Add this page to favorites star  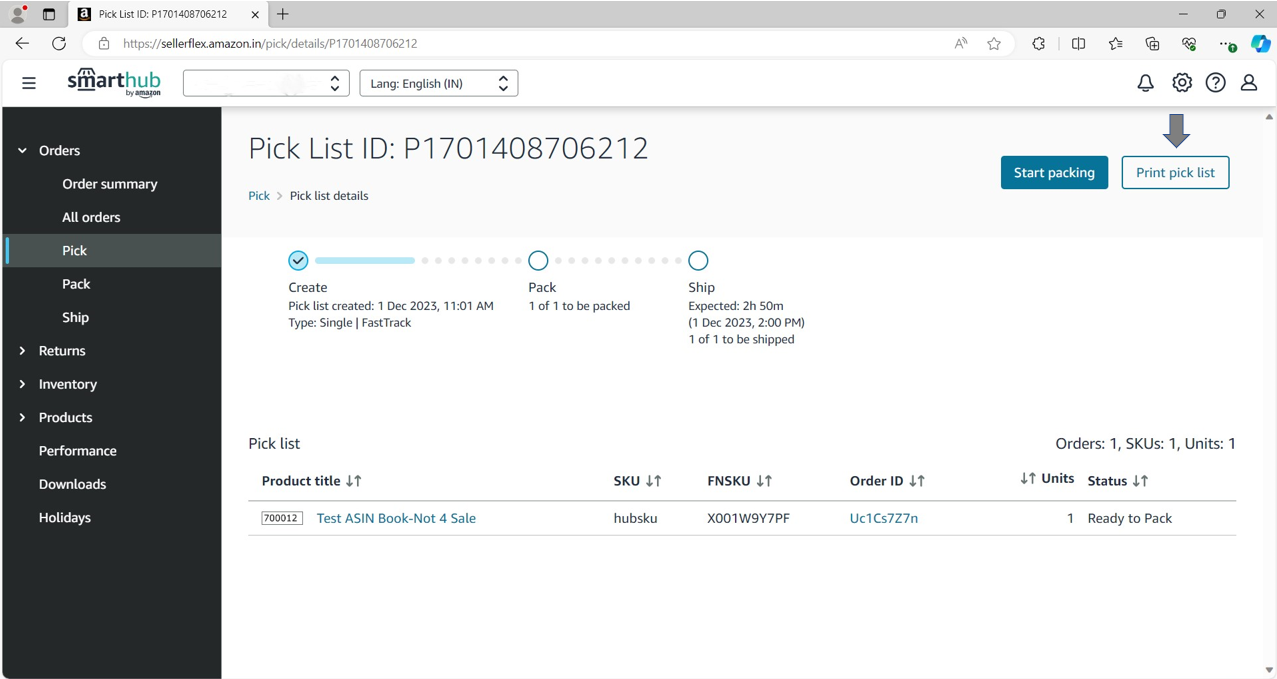994,43
